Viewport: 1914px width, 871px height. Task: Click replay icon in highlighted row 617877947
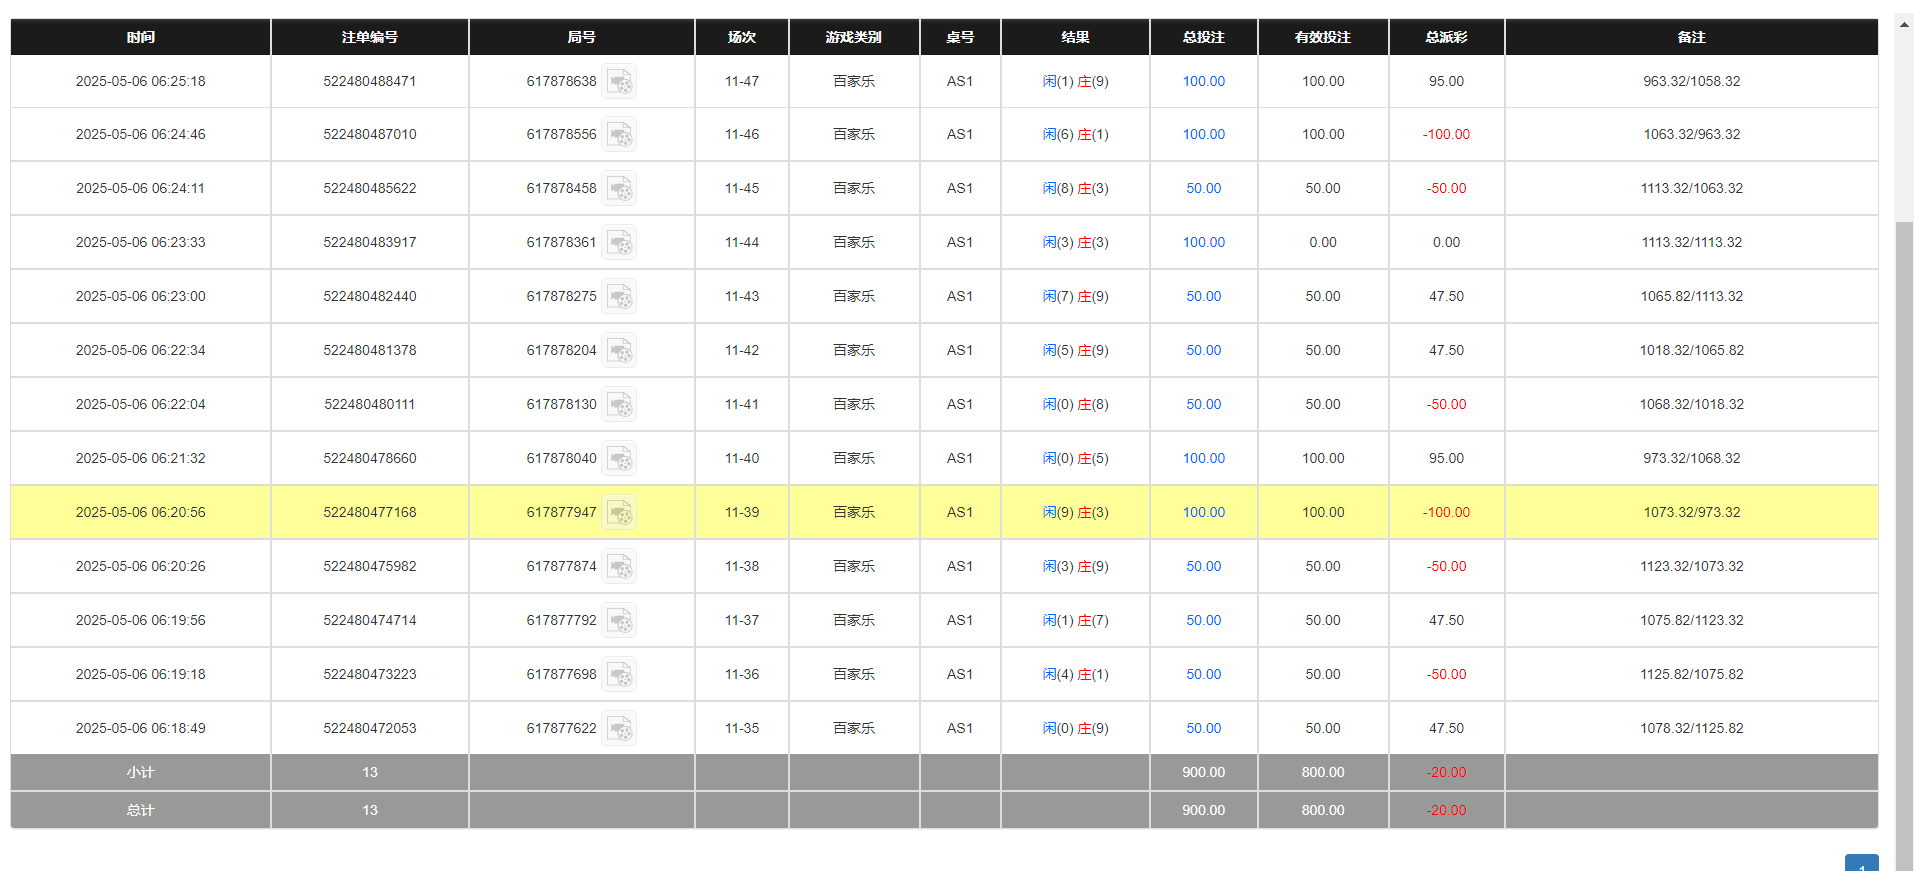point(619,512)
